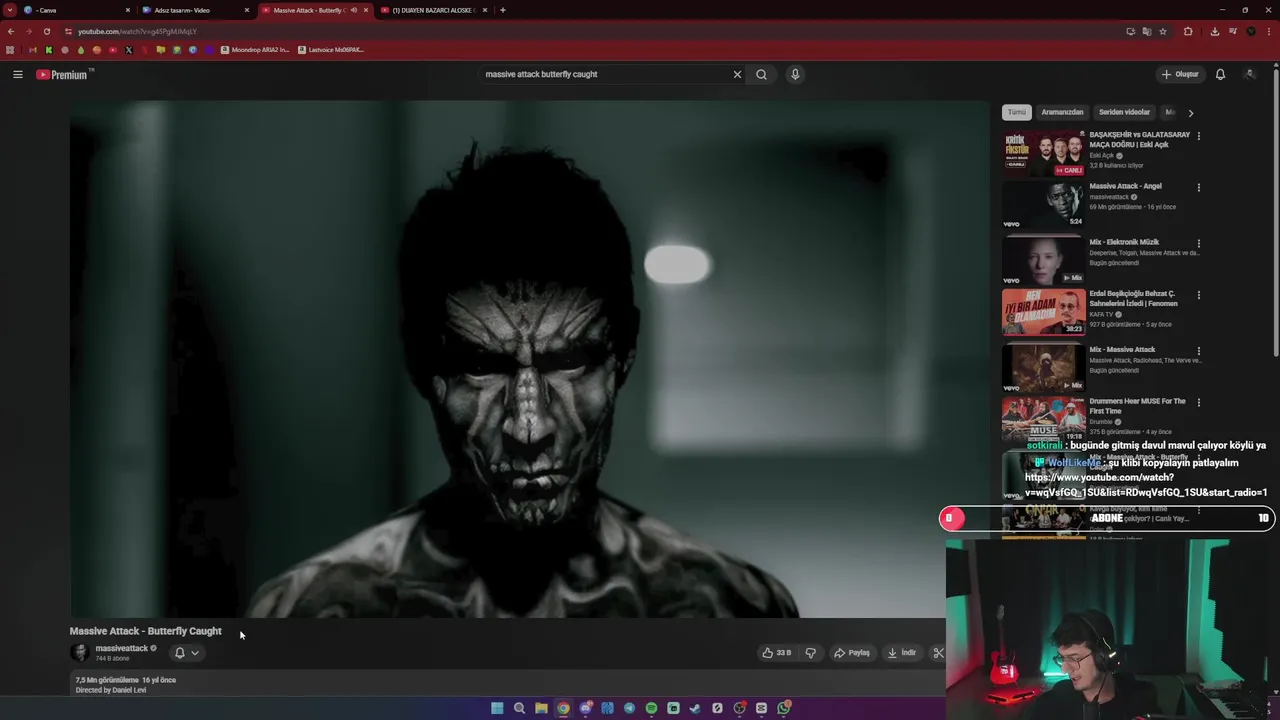The height and width of the screenshot is (720, 1280).
Task: Open BAŞAKŞEHİR vs GALATASARAY live thumbnail
Action: tap(1043, 153)
